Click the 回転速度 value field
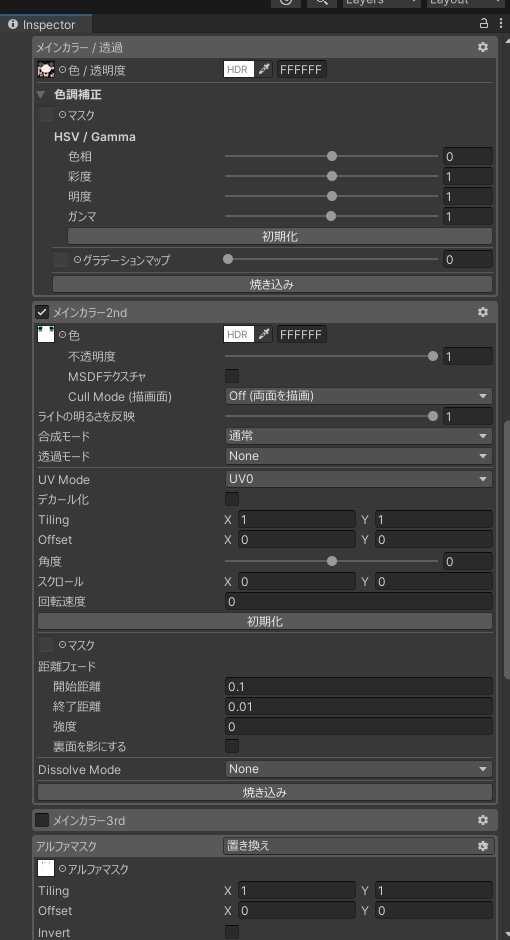This screenshot has height=940, width=510. 358,601
